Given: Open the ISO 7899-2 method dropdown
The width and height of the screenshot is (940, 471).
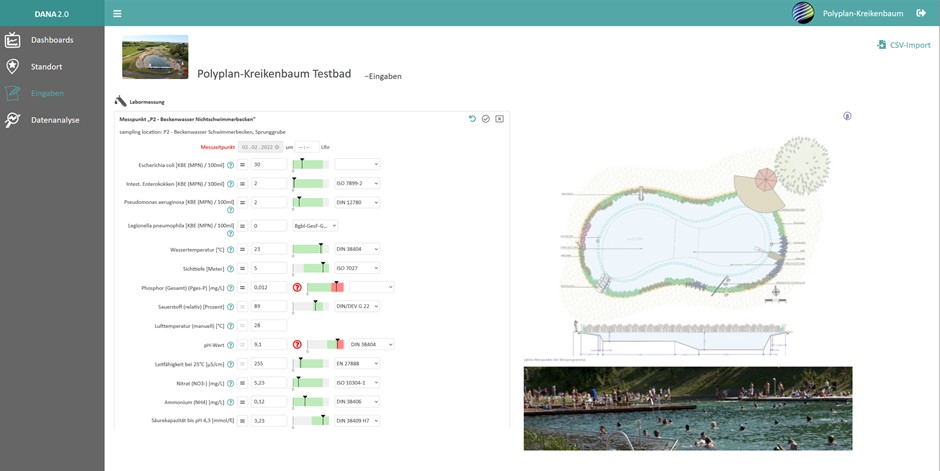Looking at the screenshot, I should [357, 184].
